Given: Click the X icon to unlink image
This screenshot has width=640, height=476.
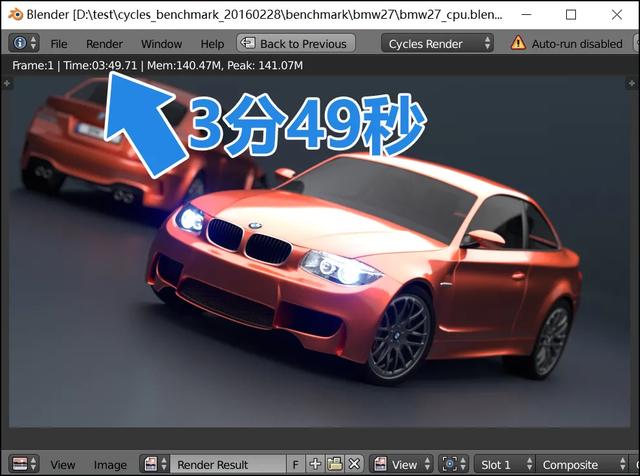Looking at the screenshot, I should [x=353, y=465].
